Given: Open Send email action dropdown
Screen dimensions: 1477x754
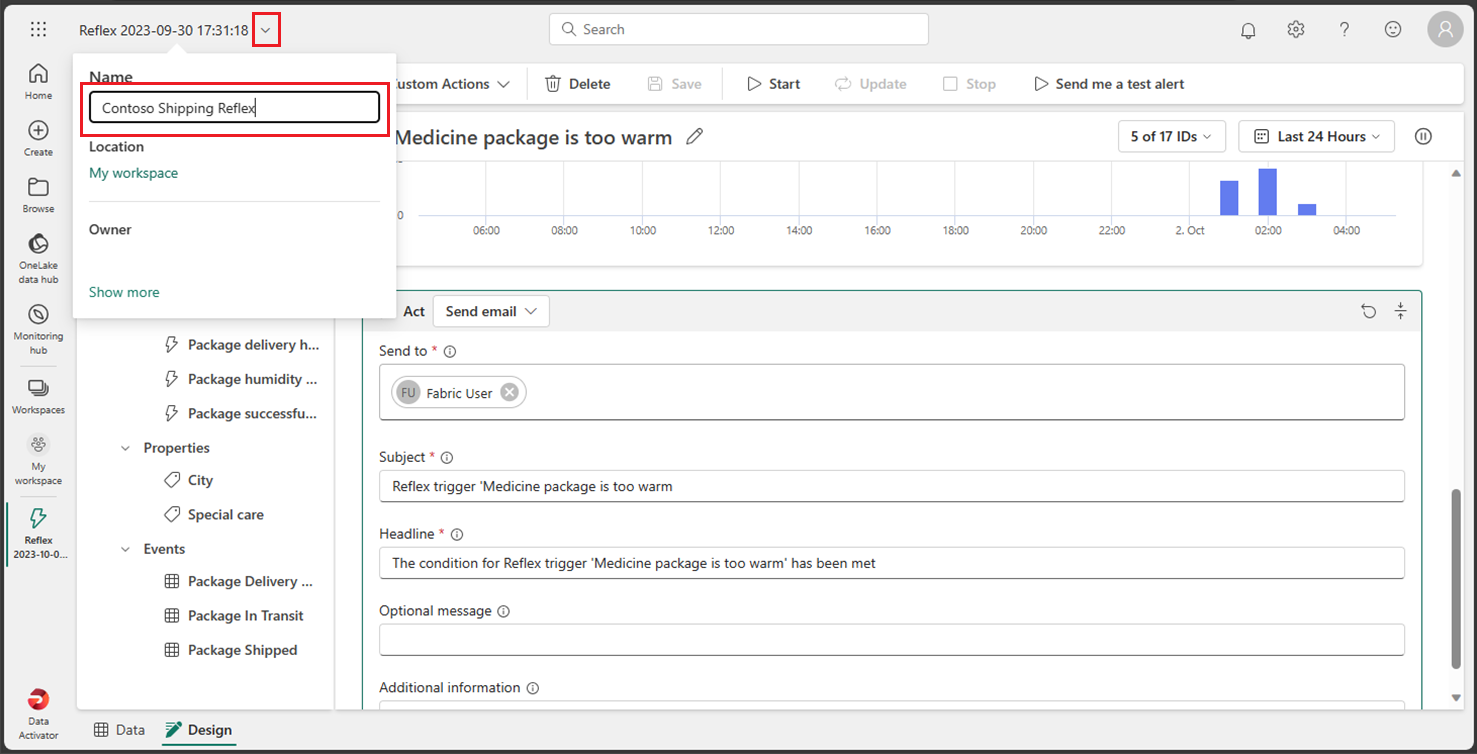Looking at the screenshot, I should tap(491, 311).
